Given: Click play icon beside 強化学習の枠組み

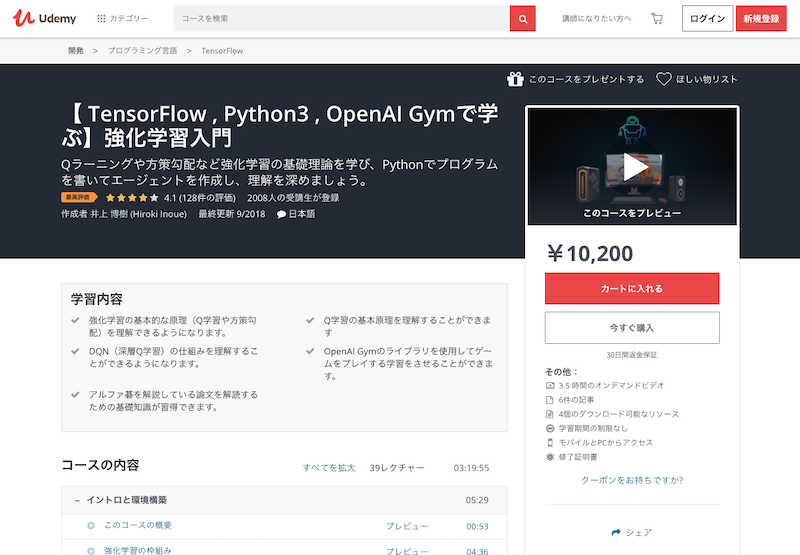Looking at the screenshot, I should [91, 551].
